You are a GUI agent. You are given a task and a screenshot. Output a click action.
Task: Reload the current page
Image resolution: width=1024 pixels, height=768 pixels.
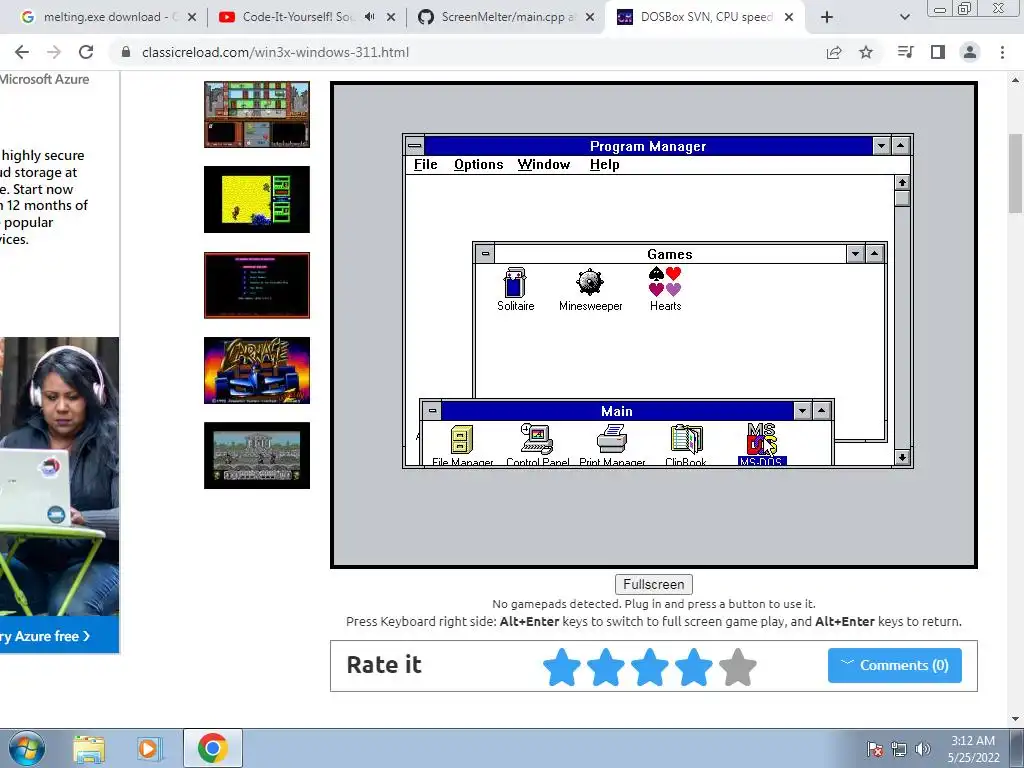pos(86,52)
